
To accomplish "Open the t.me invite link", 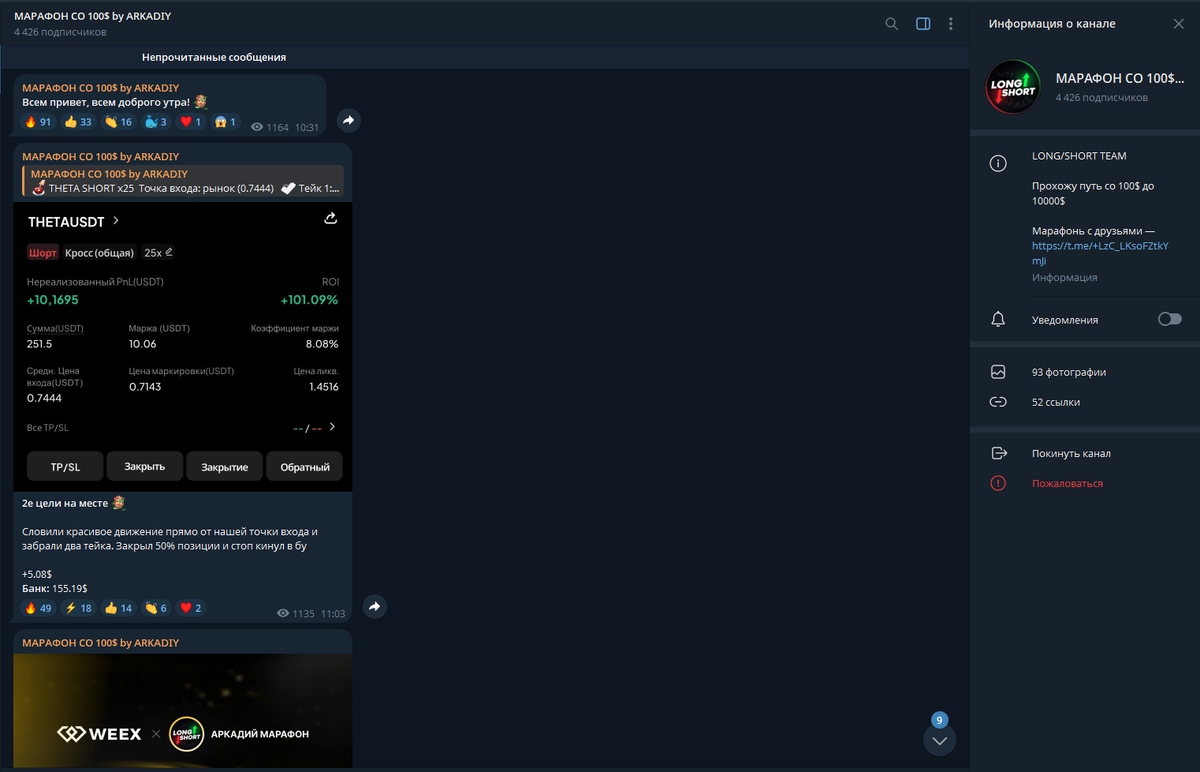I will coord(1099,246).
